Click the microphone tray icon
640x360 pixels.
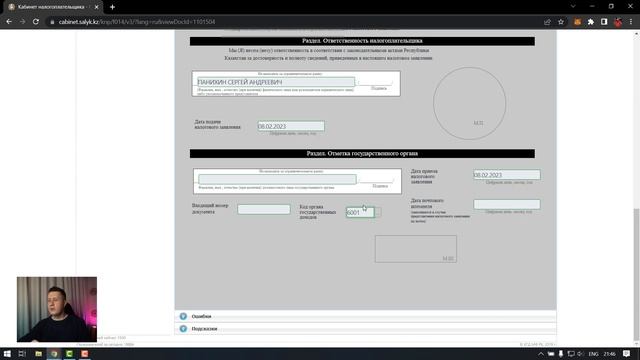point(561,354)
